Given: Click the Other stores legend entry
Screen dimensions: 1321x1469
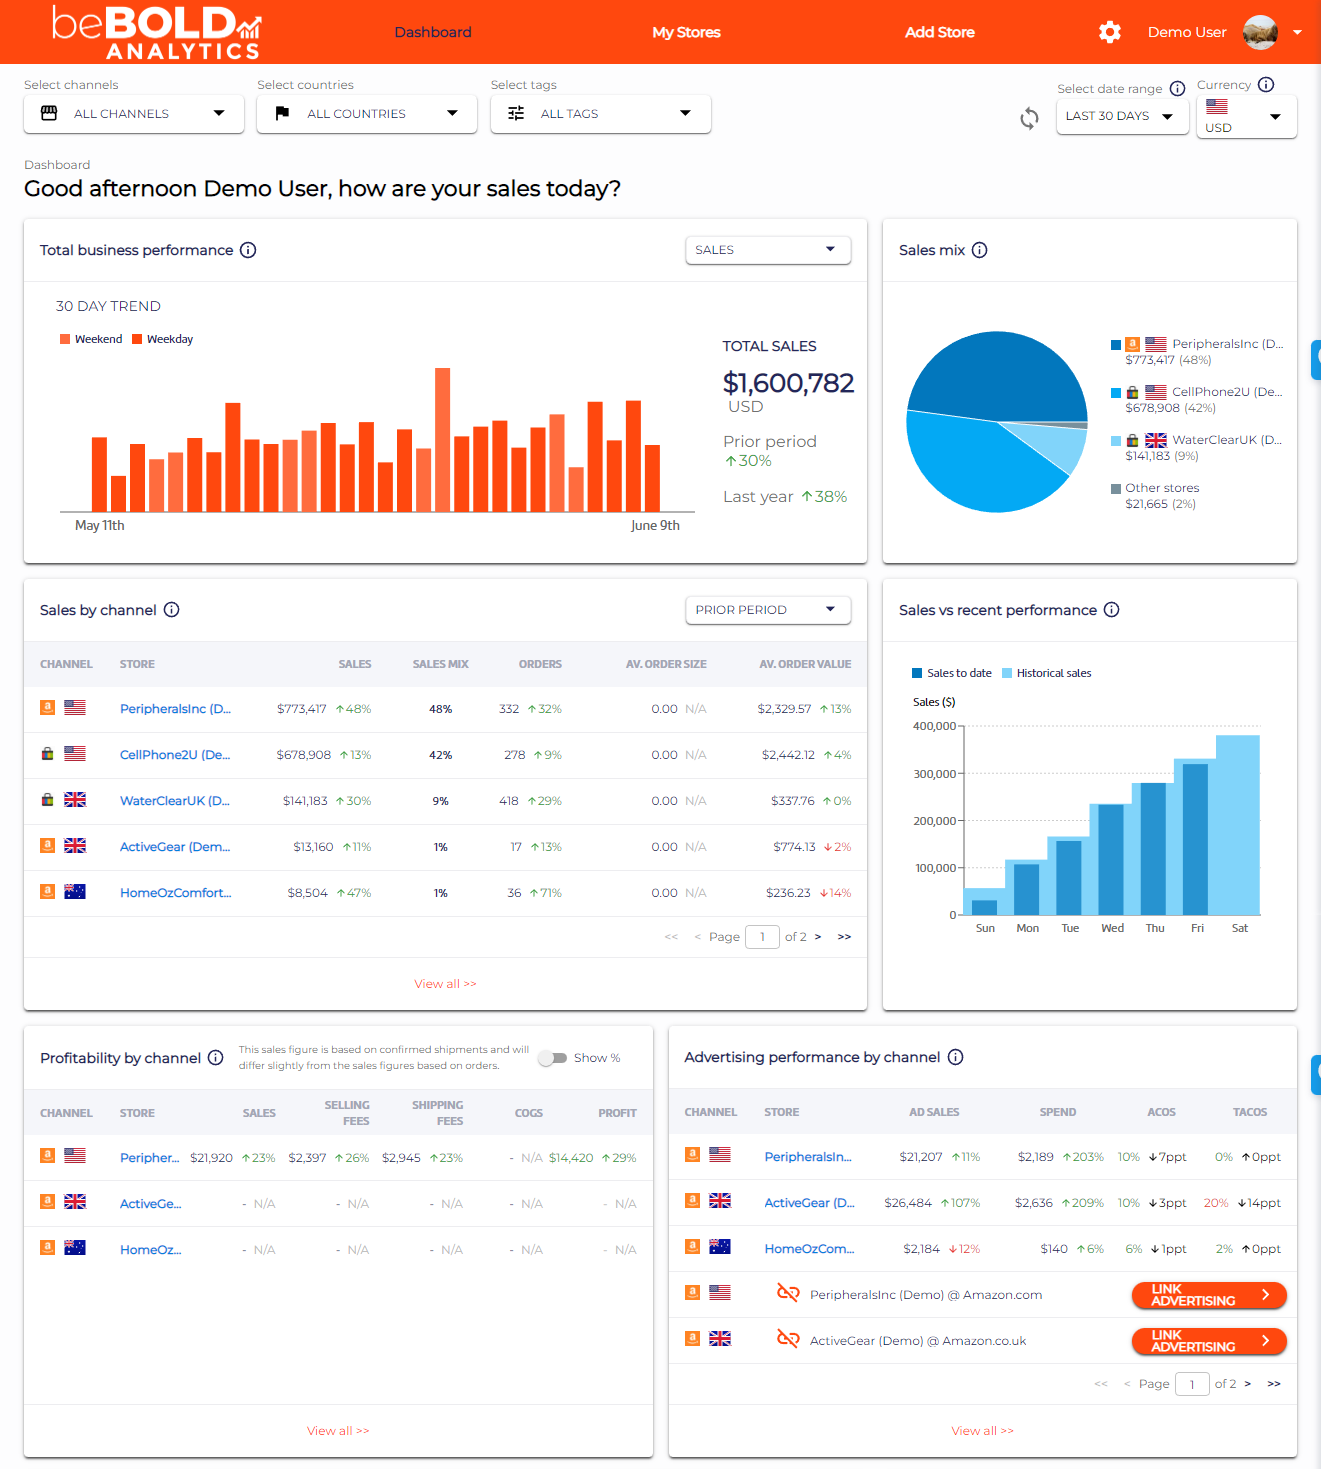Looking at the screenshot, I should coord(1155,488).
